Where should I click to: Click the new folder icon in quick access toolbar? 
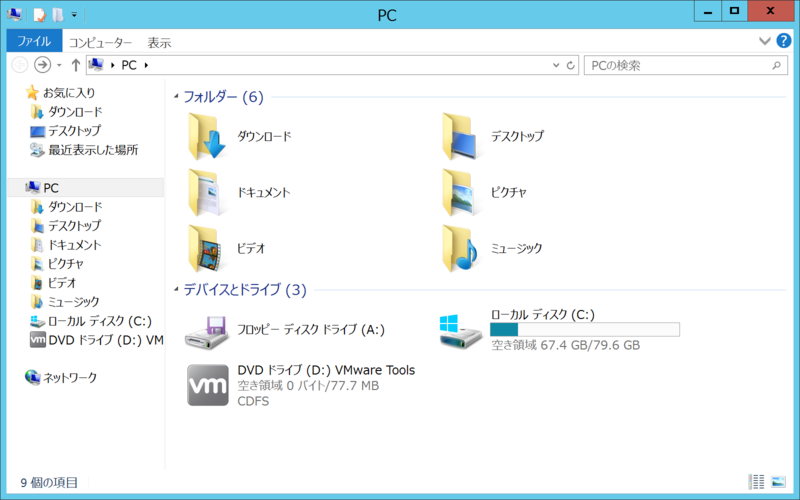(58, 14)
